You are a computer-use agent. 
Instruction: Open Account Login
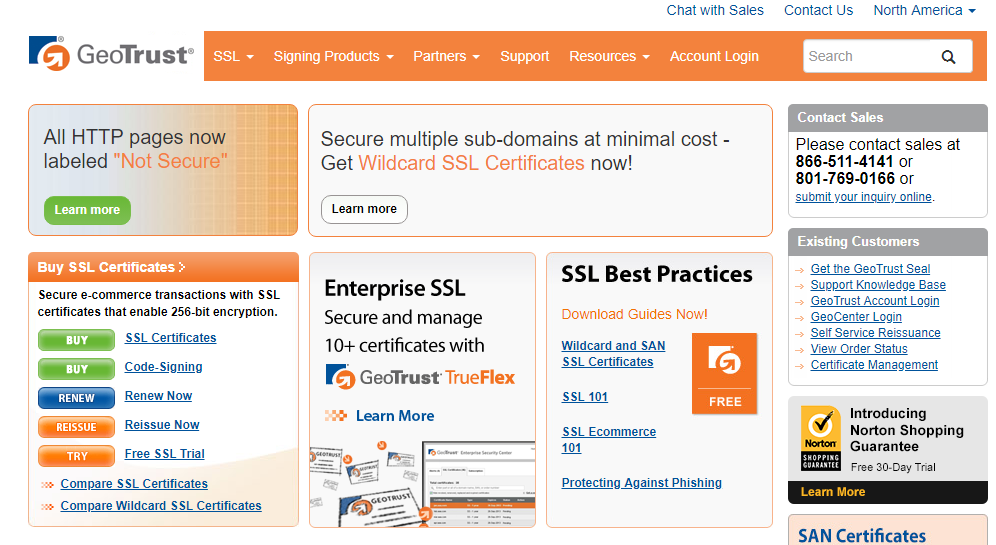click(x=714, y=57)
